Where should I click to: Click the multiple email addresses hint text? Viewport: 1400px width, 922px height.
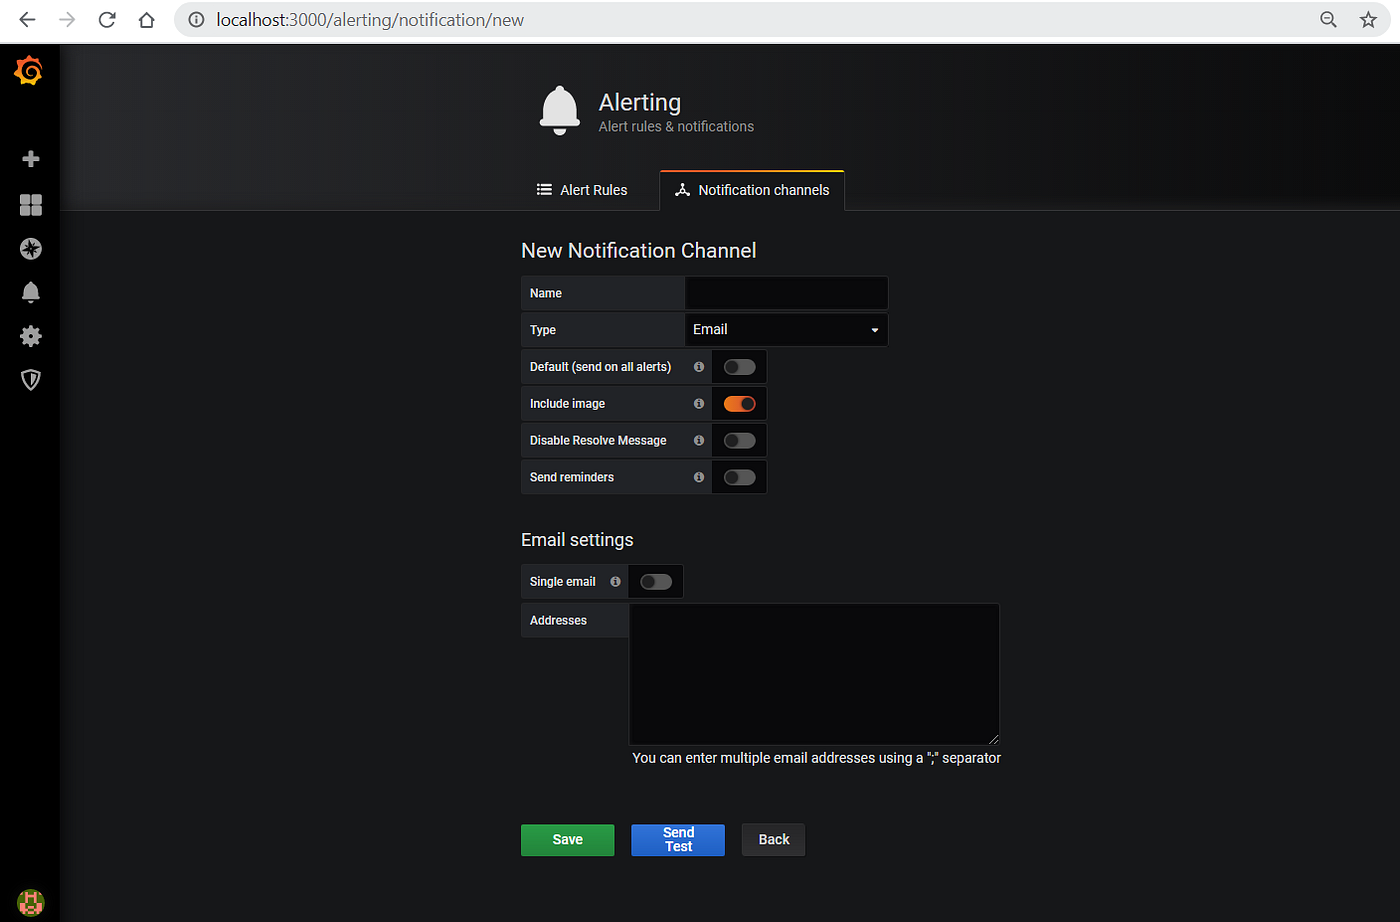[x=816, y=758]
